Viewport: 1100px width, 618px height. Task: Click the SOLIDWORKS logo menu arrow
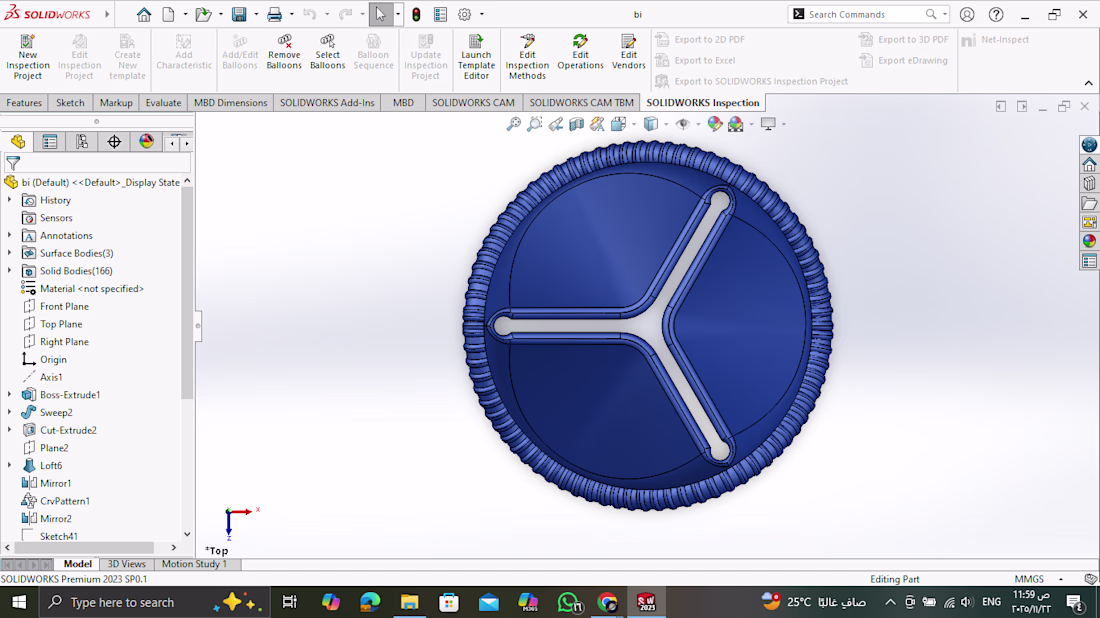[x=107, y=14]
